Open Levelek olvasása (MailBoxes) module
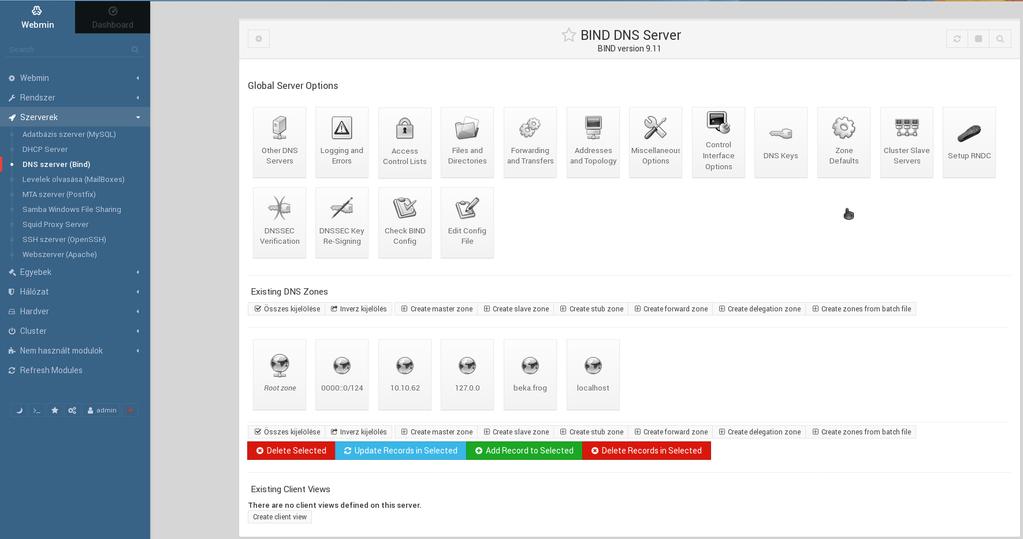The height and width of the screenshot is (539, 1023). click(73, 179)
